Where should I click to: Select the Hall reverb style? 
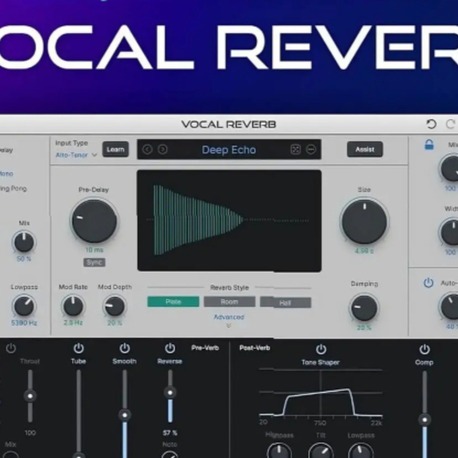tap(286, 302)
